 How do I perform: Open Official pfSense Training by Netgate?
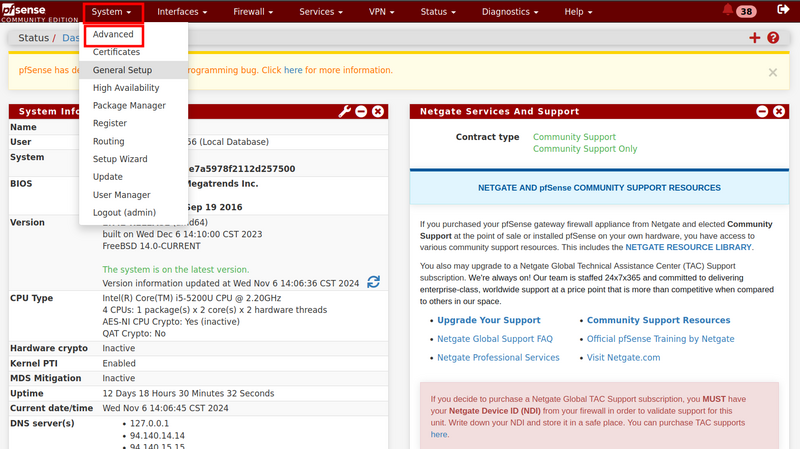coord(660,339)
